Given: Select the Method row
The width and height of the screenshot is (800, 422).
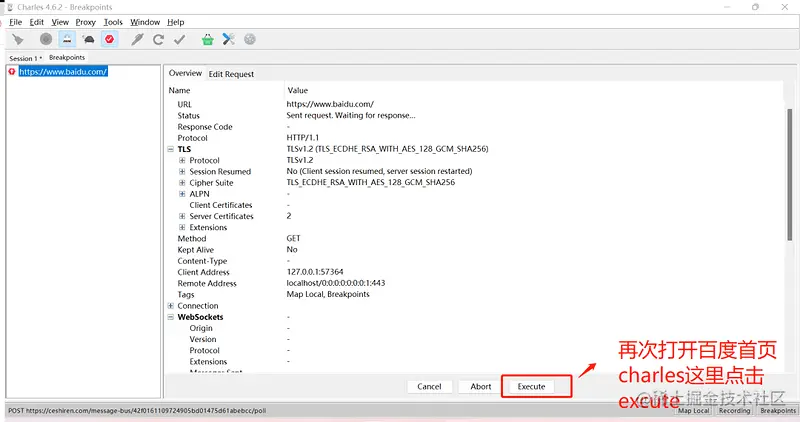Looking at the screenshot, I should click(x=475, y=238).
